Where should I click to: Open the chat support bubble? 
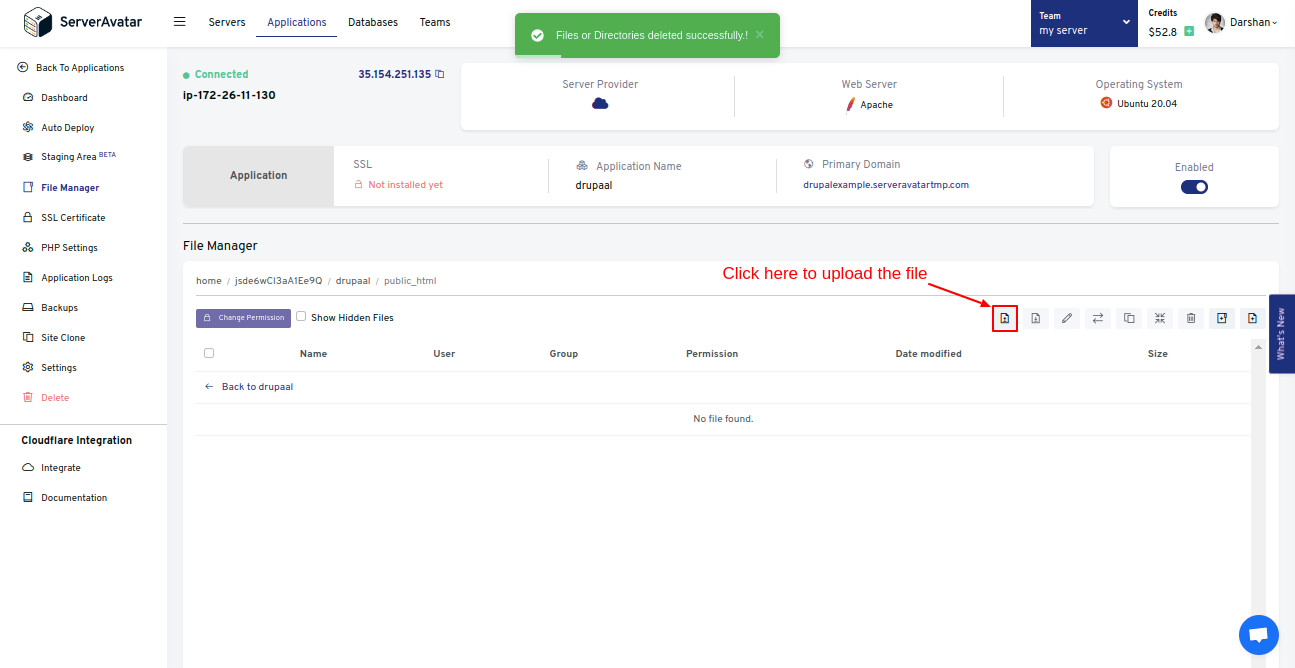coord(1259,635)
